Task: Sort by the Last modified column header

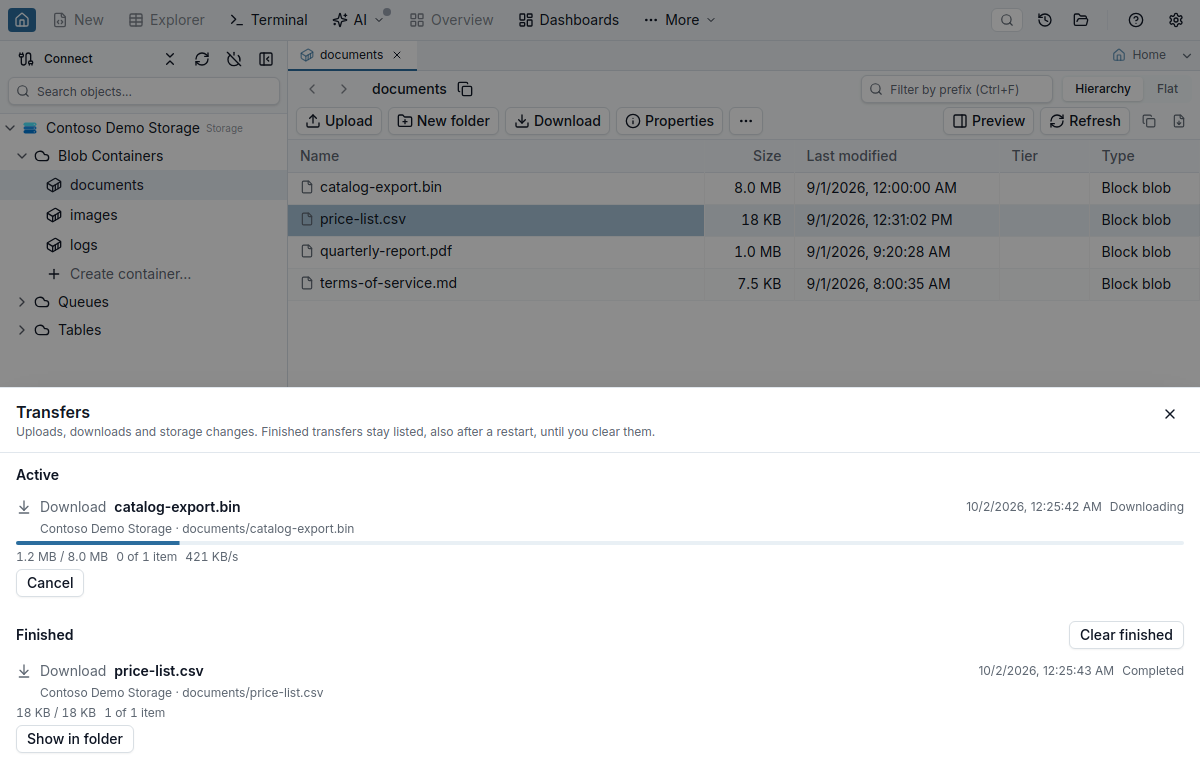Action: point(851,156)
